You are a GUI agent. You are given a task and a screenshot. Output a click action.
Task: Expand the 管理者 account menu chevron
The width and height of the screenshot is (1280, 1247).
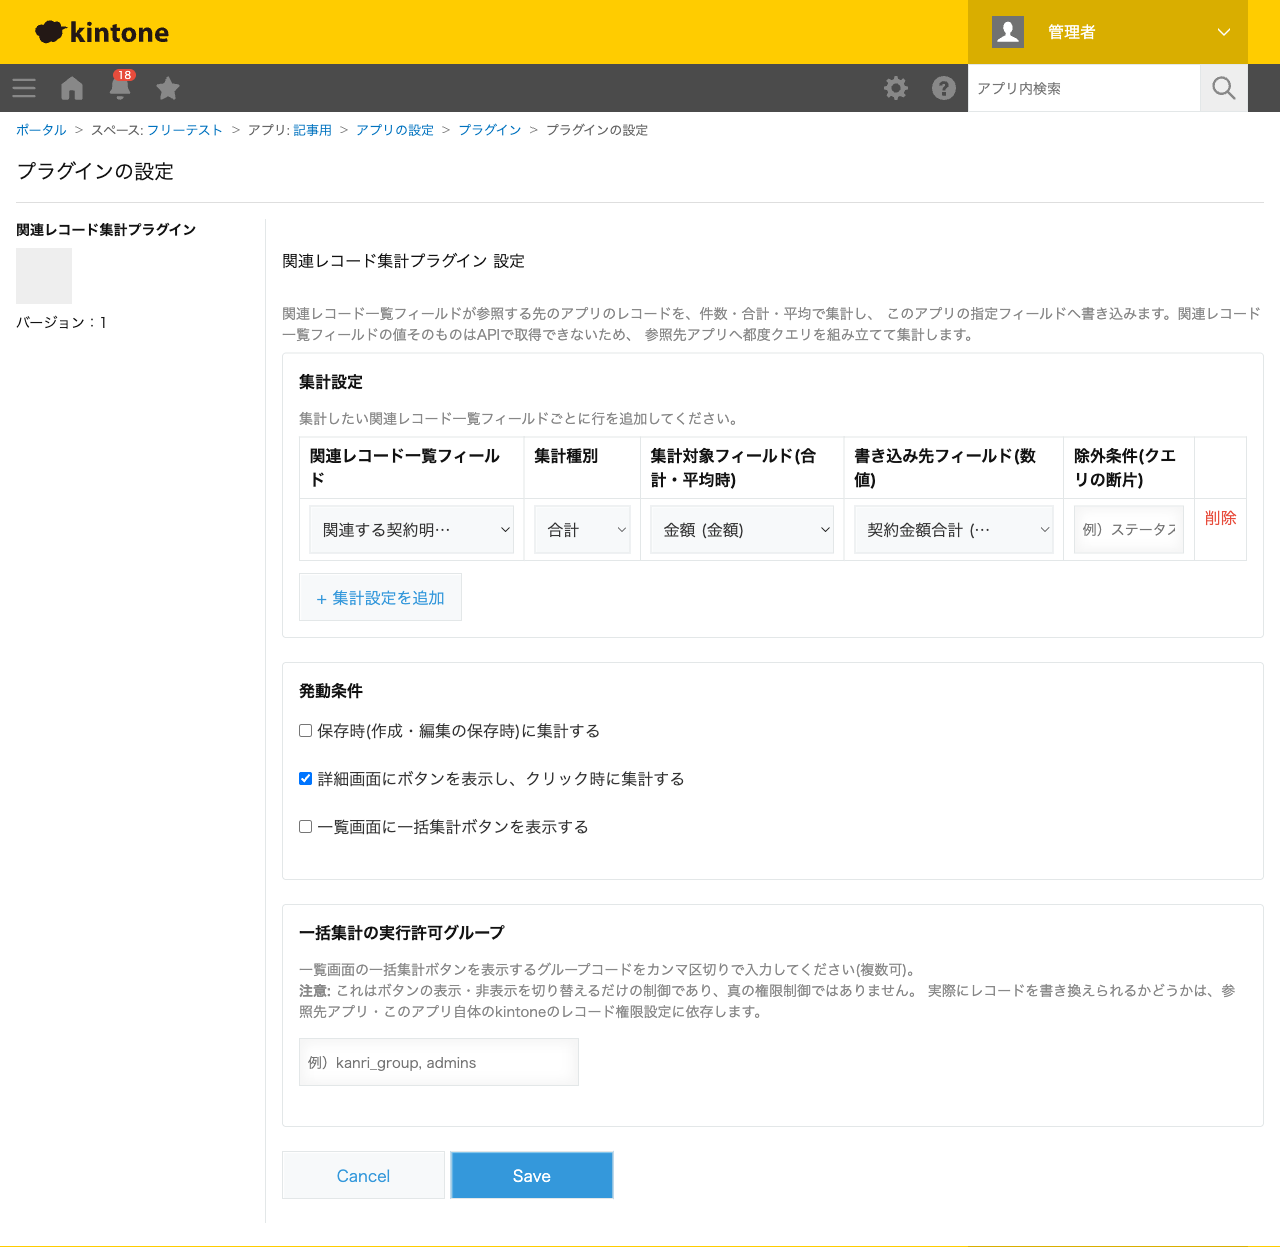(x=1224, y=32)
